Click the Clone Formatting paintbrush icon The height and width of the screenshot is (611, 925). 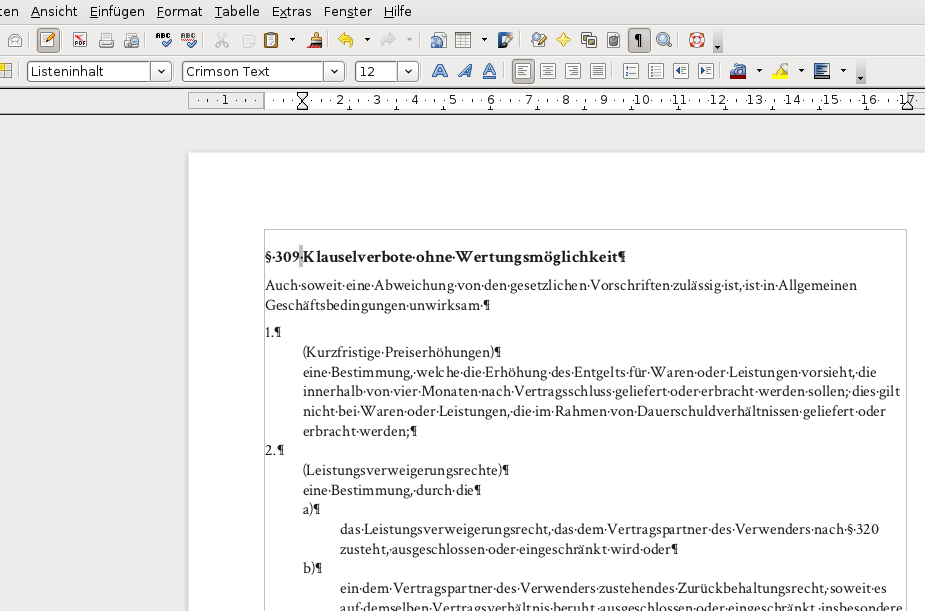pos(315,40)
